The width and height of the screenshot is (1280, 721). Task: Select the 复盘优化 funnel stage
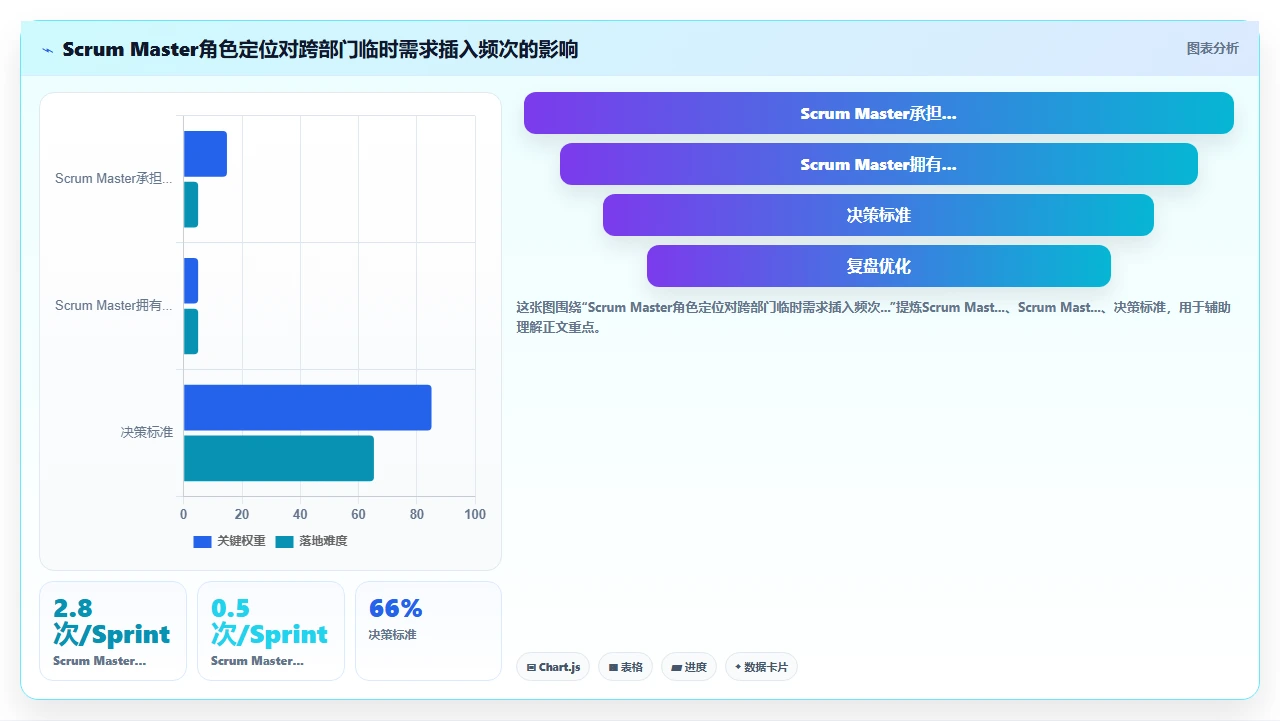[878, 266]
